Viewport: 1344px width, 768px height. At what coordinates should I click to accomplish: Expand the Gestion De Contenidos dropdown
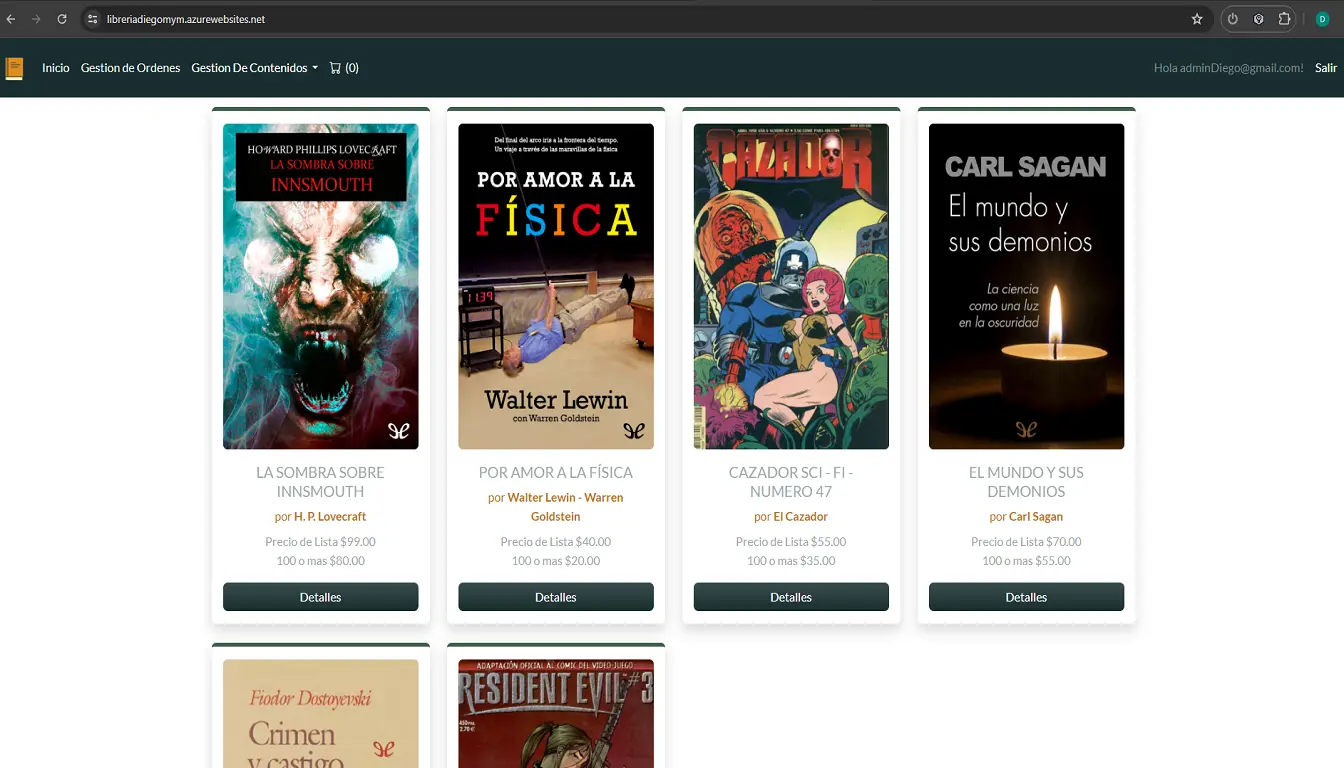[x=254, y=68]
